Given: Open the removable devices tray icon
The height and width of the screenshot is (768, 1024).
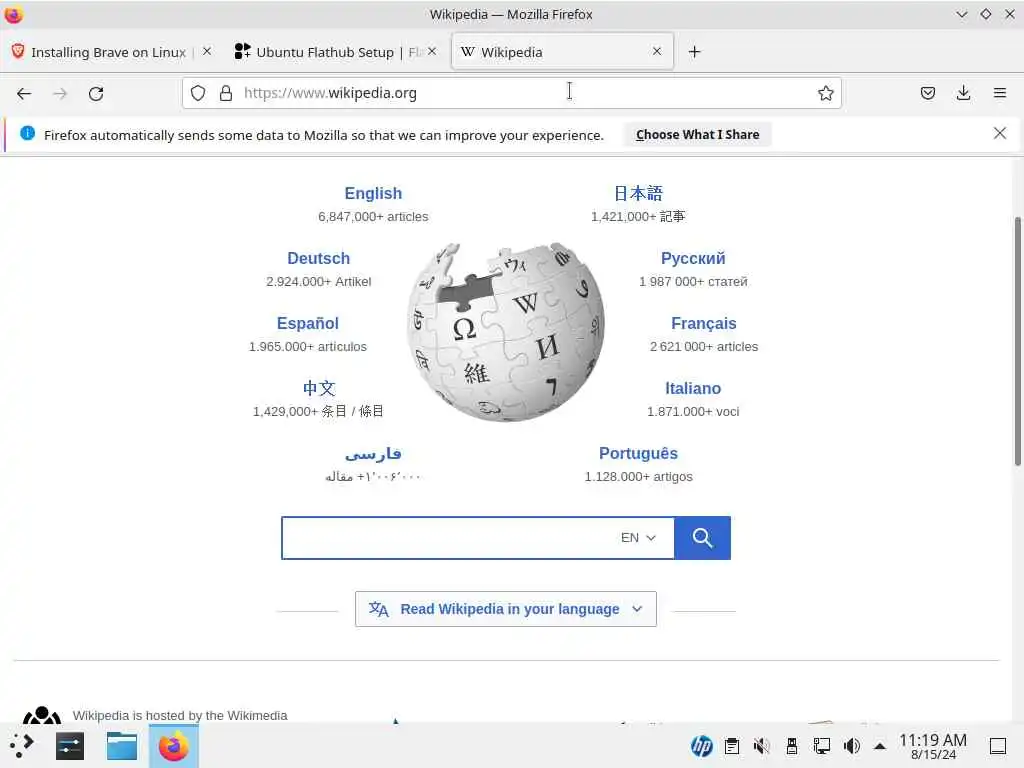Looking at the screenshot, I should tap(792, 746).
